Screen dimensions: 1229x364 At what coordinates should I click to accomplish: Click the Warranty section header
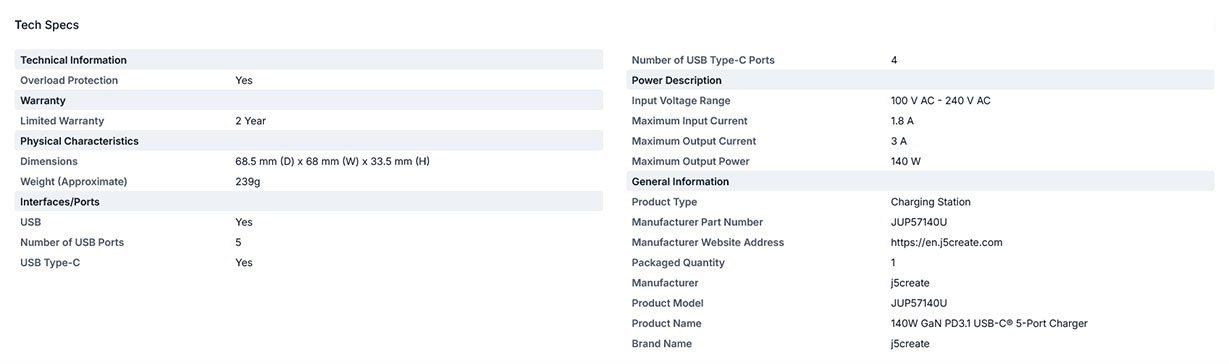point(309,101)
